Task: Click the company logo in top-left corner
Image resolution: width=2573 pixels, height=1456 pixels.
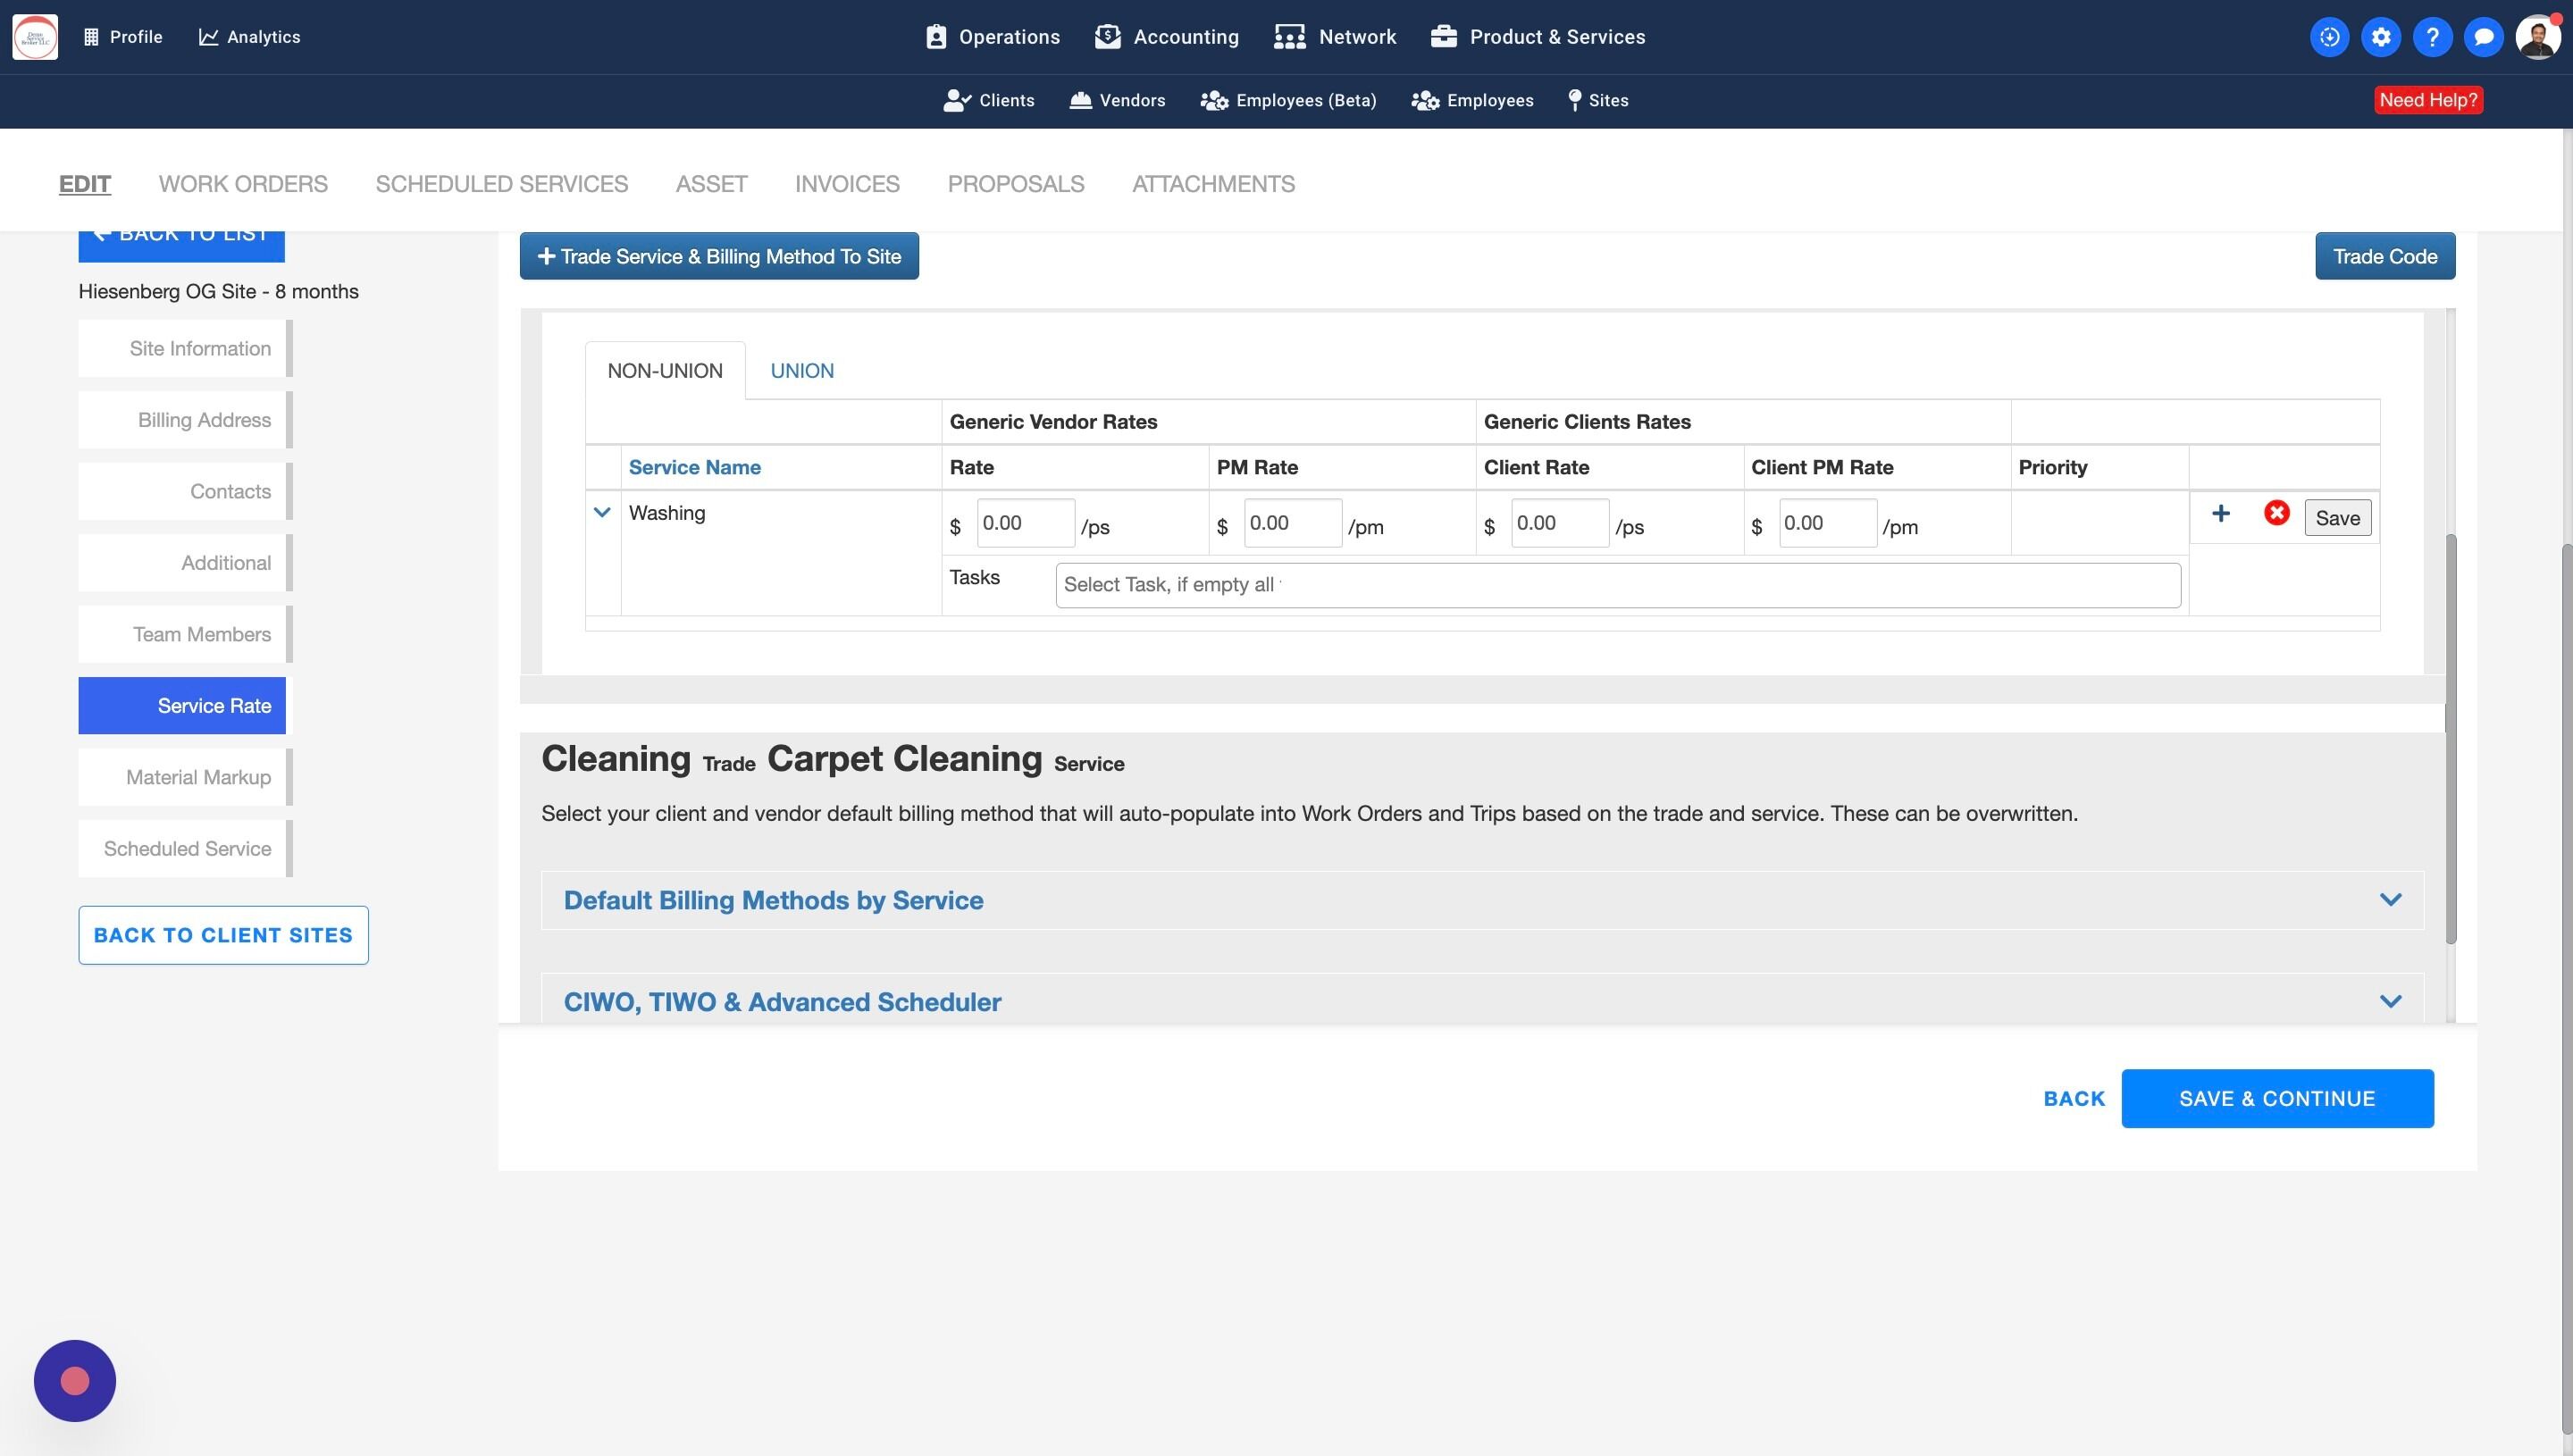Action: pos(35,37)
